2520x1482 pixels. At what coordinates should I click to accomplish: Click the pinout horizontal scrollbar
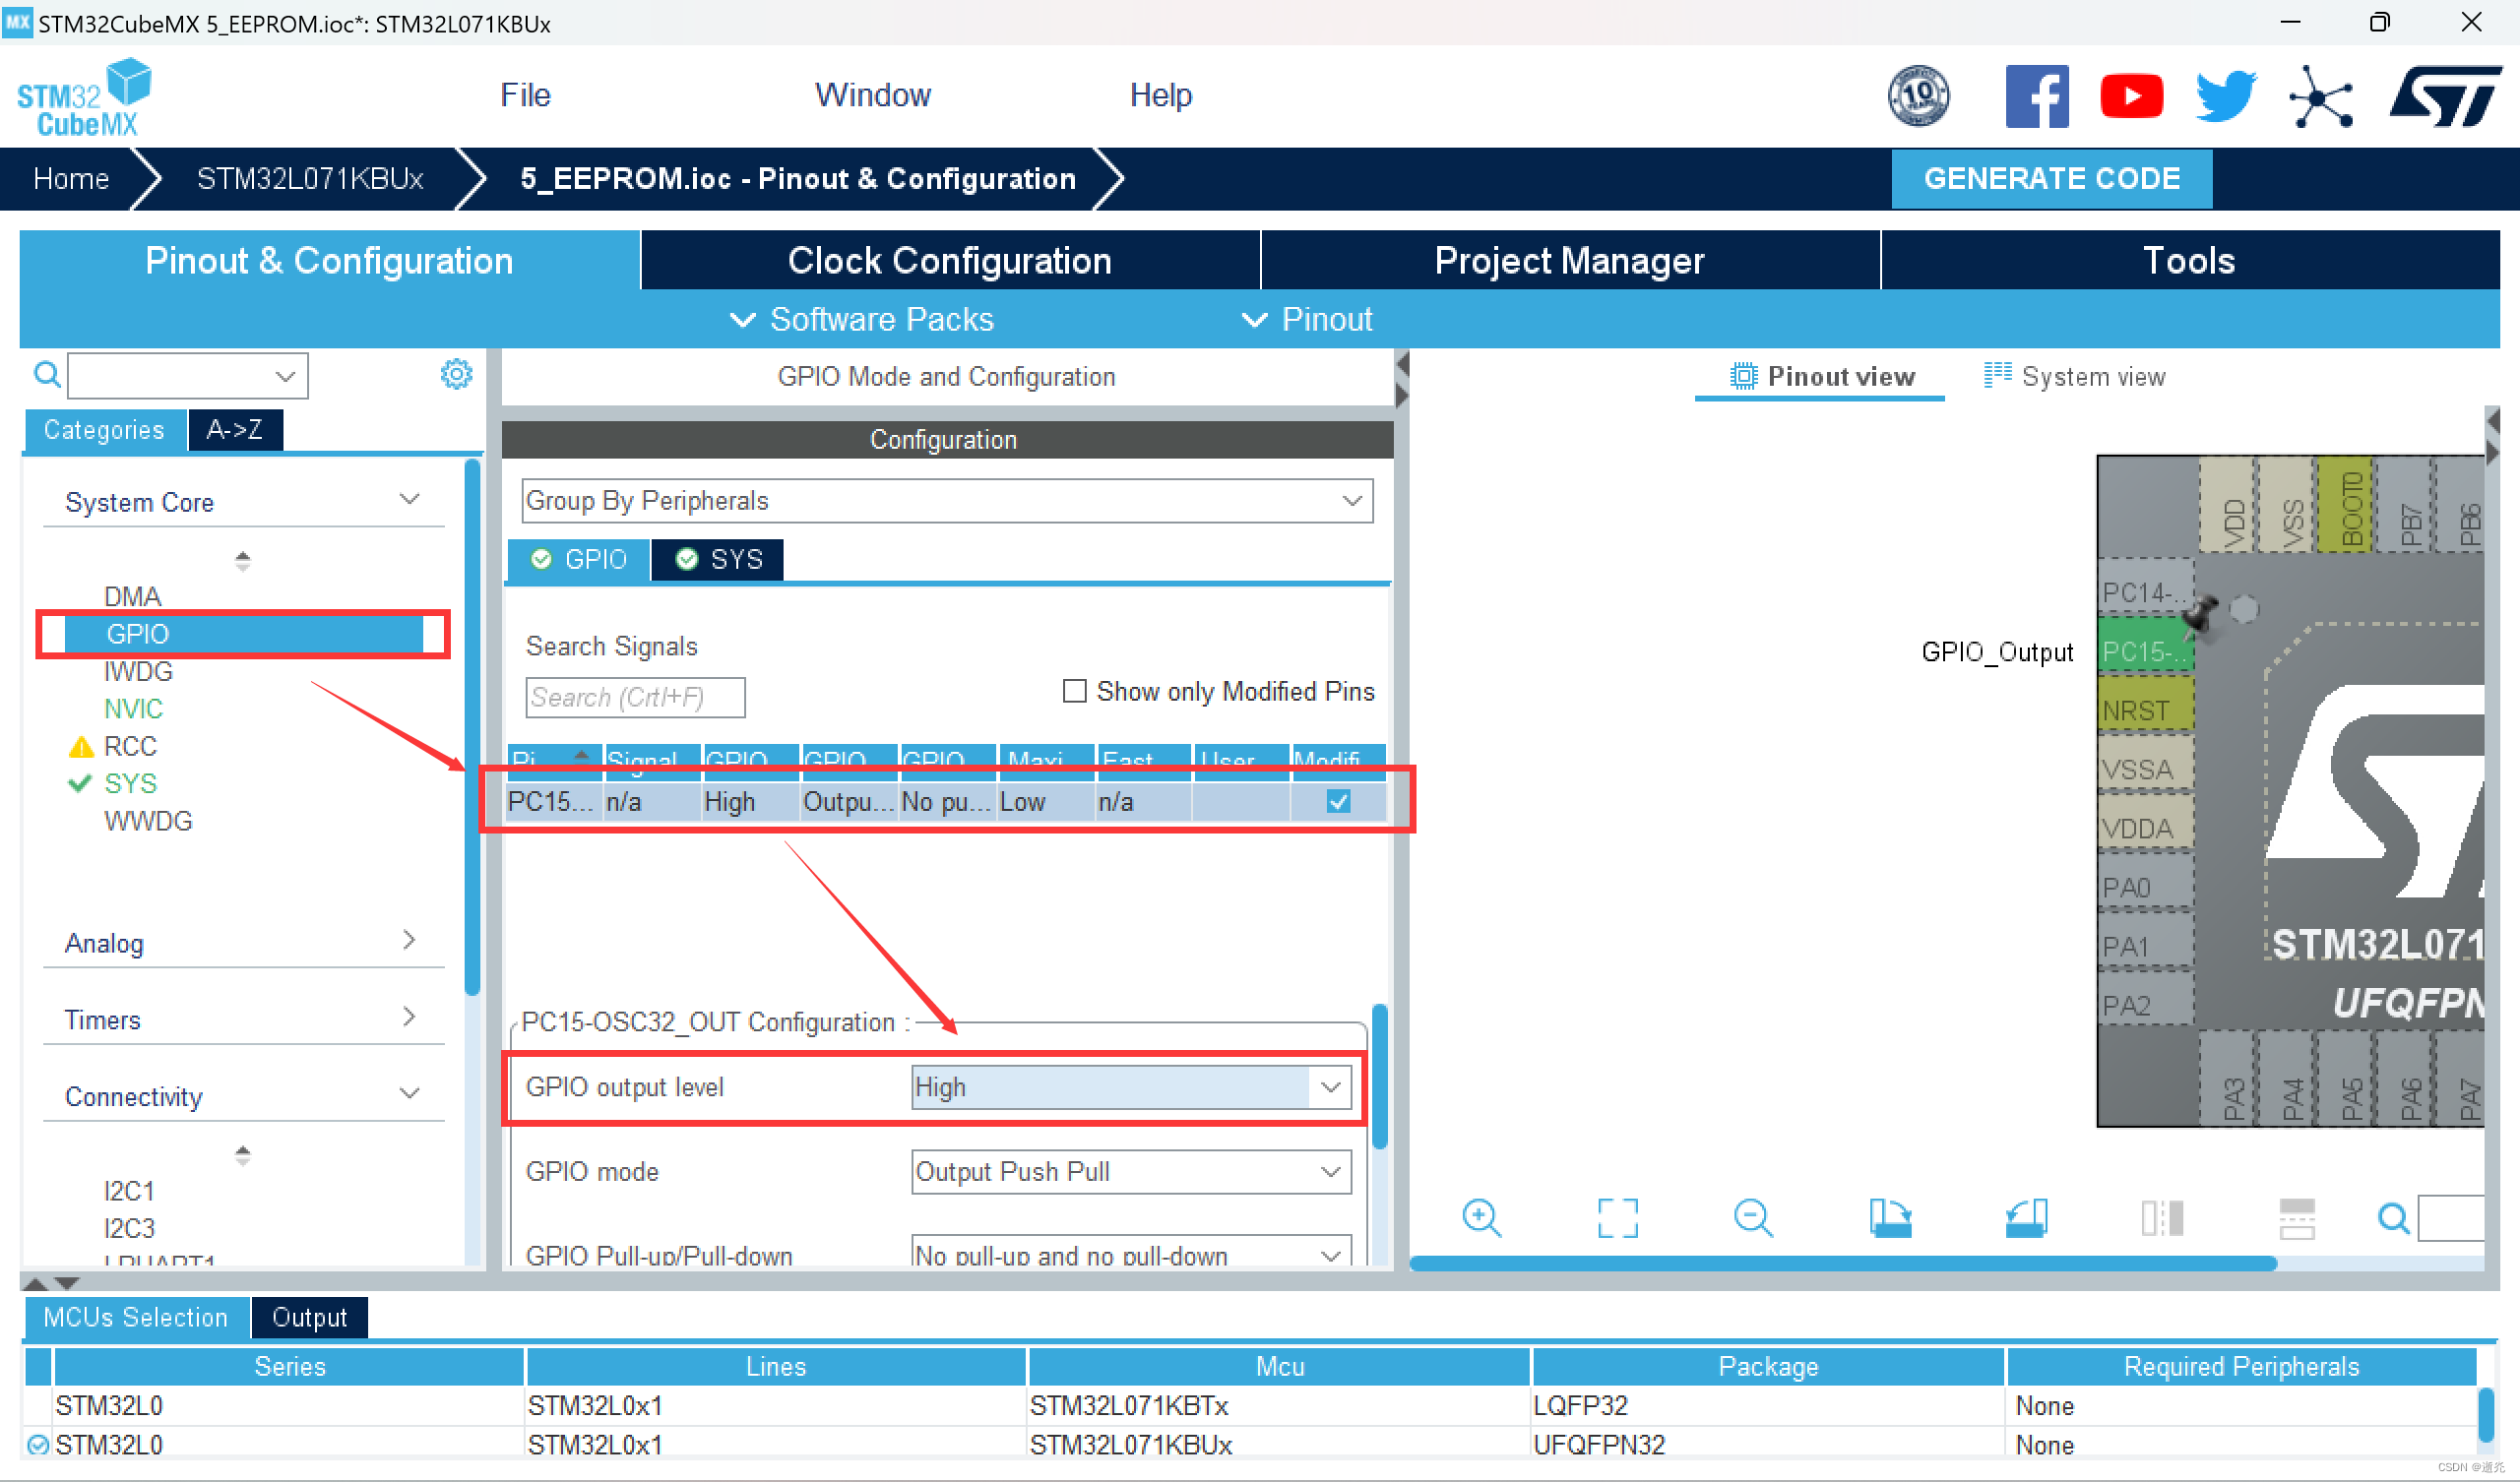pos(1842,1263)
